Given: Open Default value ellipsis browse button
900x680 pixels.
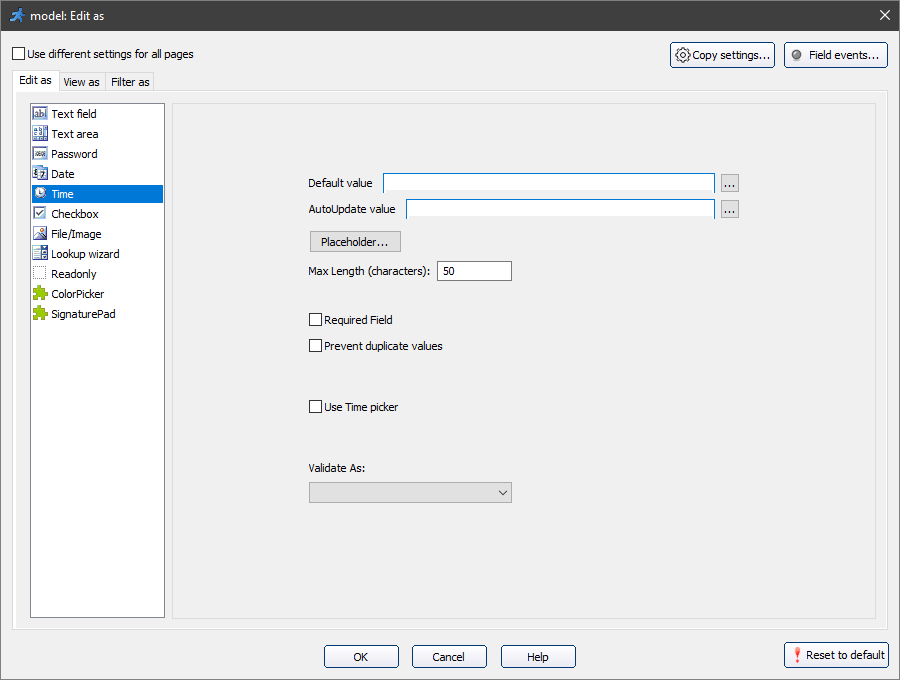Looking at the screenshot, I should pos(729,183).
